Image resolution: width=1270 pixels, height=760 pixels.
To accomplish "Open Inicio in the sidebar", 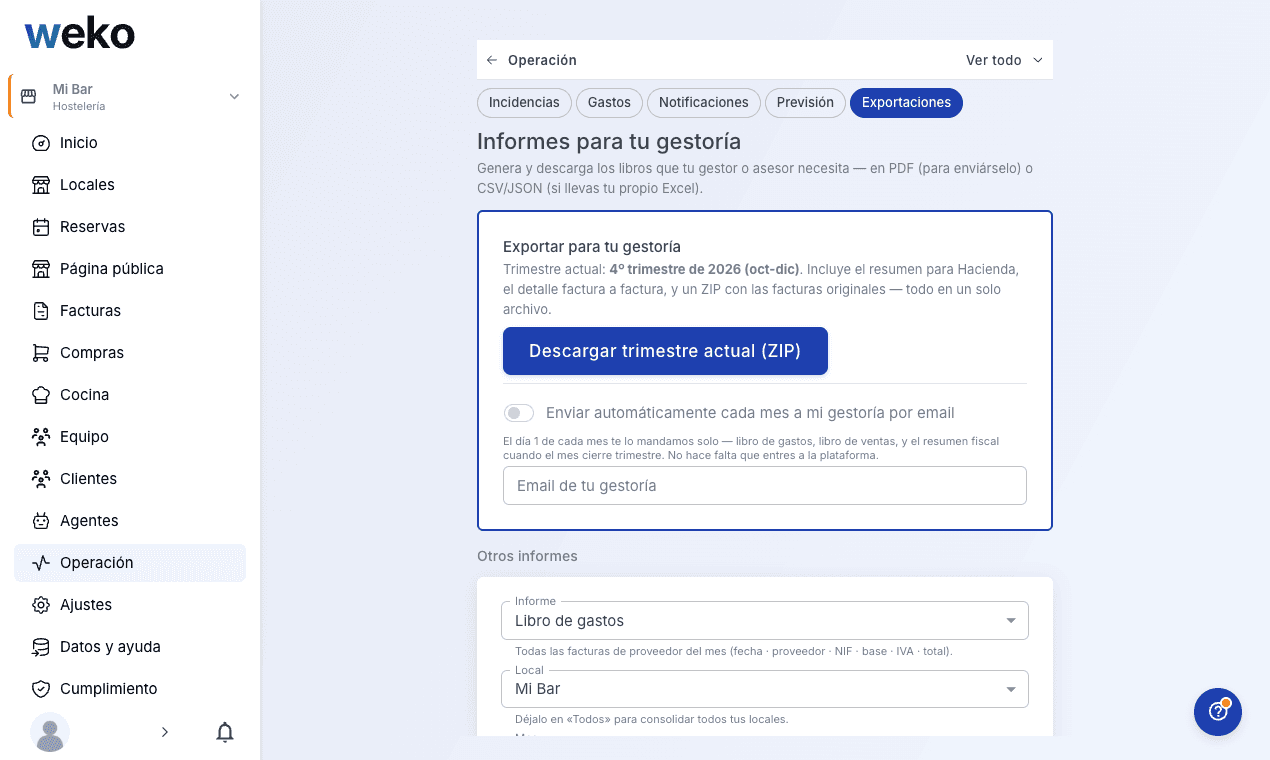I will [130, 143].
